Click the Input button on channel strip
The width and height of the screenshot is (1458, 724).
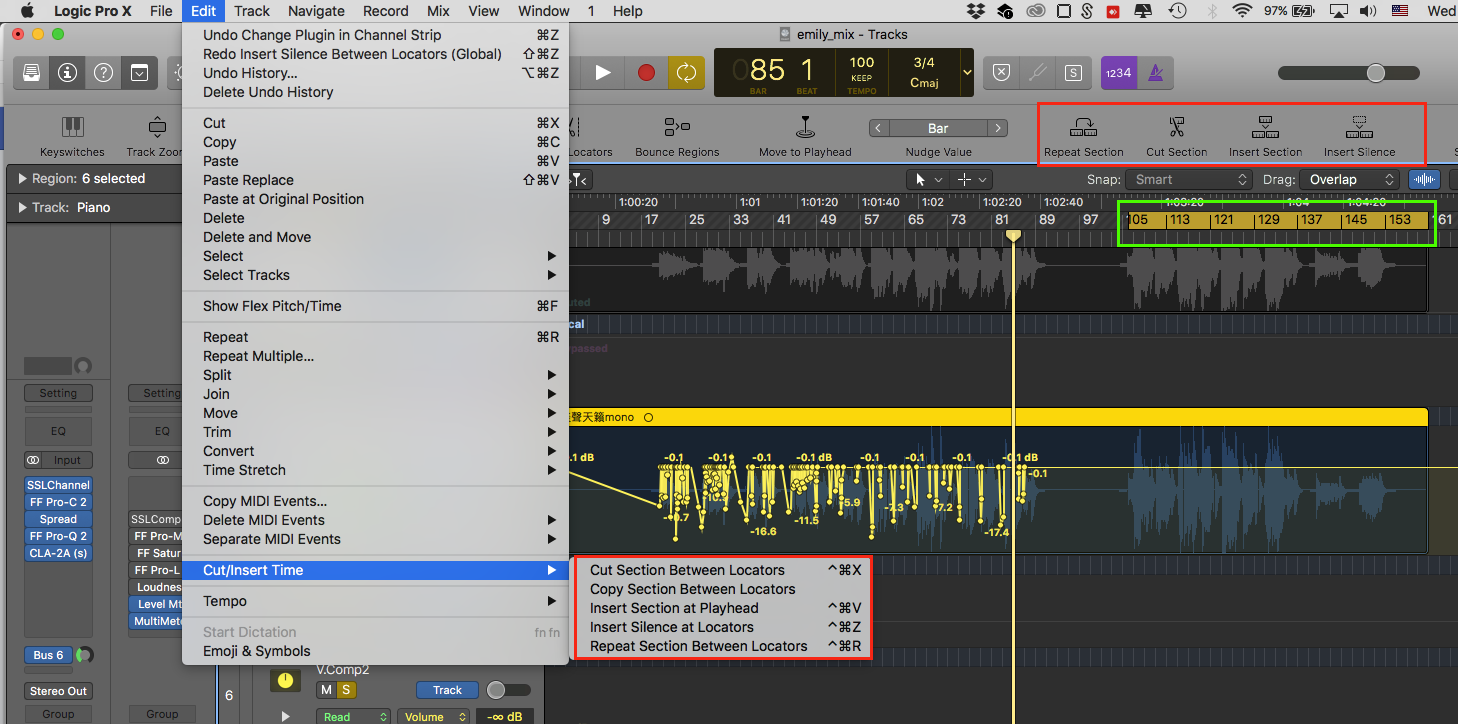coord(68,460)
